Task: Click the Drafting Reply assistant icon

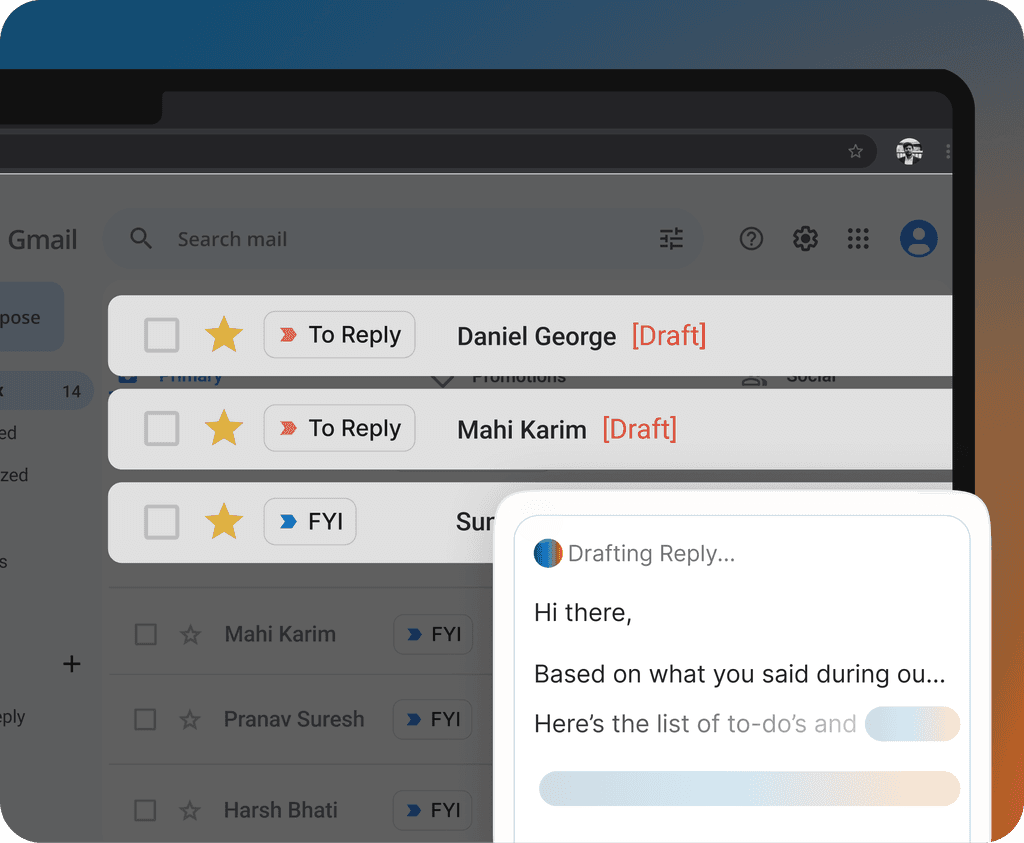Action: [x=548, y=554]
